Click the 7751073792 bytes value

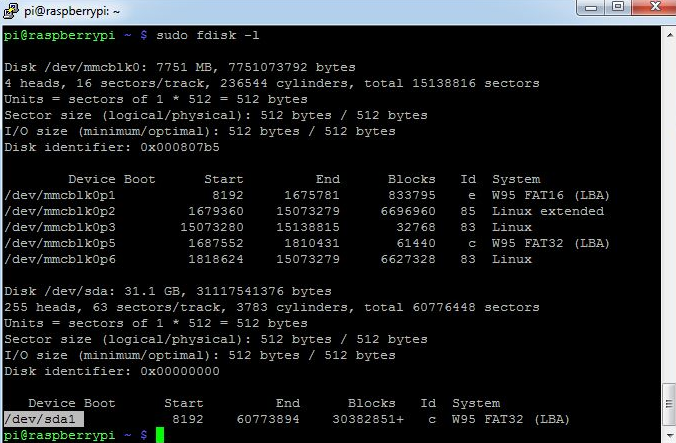(x=292, y=67)
